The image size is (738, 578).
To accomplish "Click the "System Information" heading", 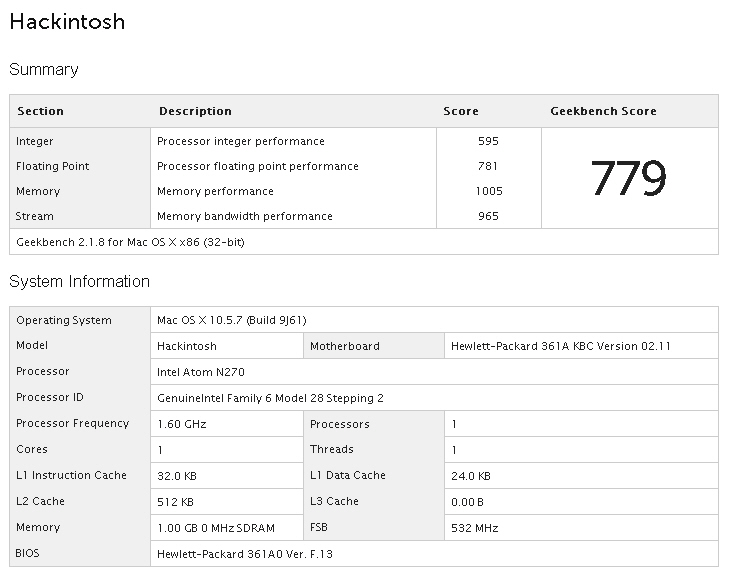I will tap(80, 281).
